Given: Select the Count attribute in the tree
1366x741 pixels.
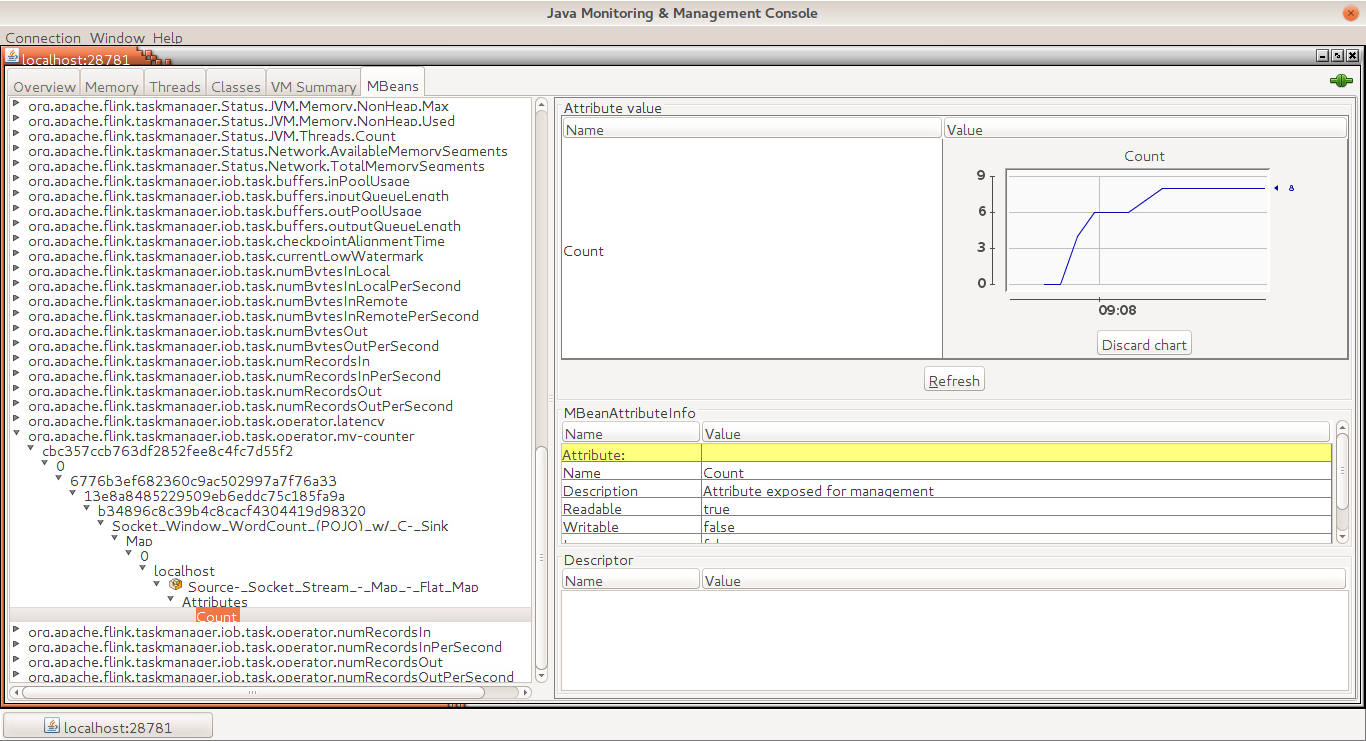Looking at the screenshot, I should (217, 617).
